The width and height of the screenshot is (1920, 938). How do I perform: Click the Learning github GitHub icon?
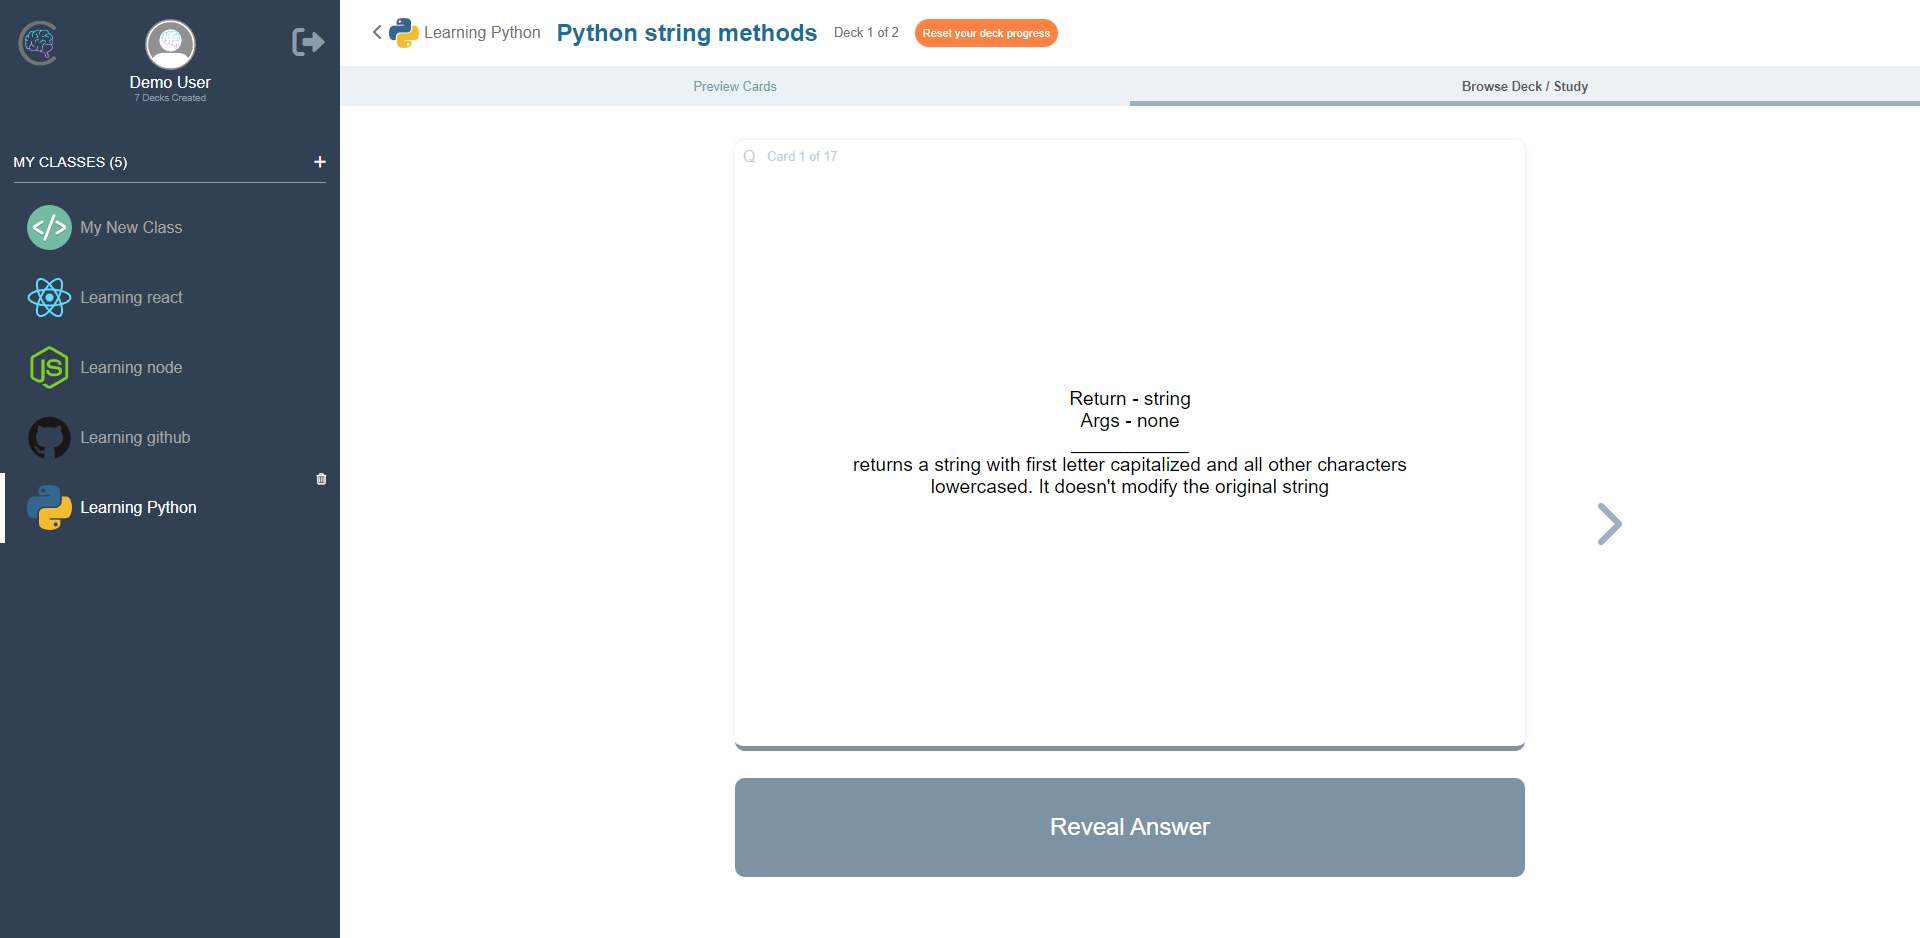[x=49, y=437]
